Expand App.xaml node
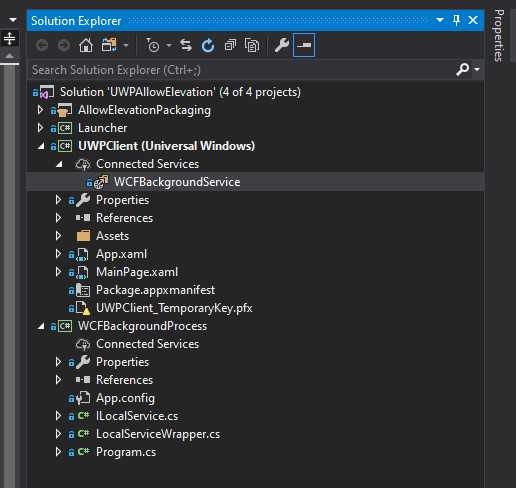Image resolution: width=516 pixels, height=488 pixels. 58,254
